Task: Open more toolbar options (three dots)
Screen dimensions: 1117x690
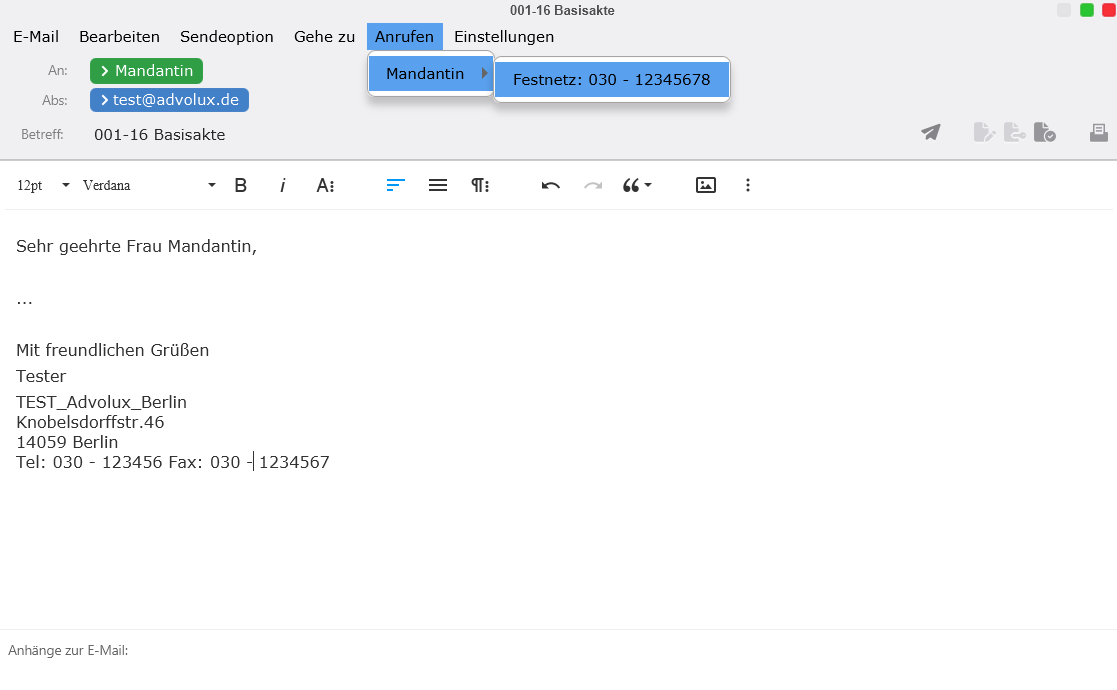Action: (x=748, y=185)
